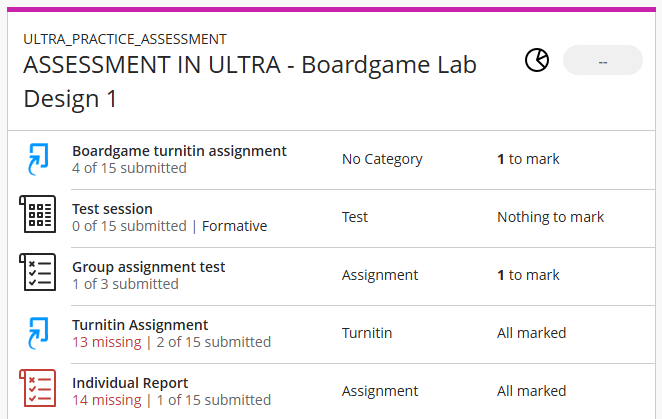Click the Group assignment test icon
The image size is (662, 419).
pyautogui.click(x=38, y=274)
